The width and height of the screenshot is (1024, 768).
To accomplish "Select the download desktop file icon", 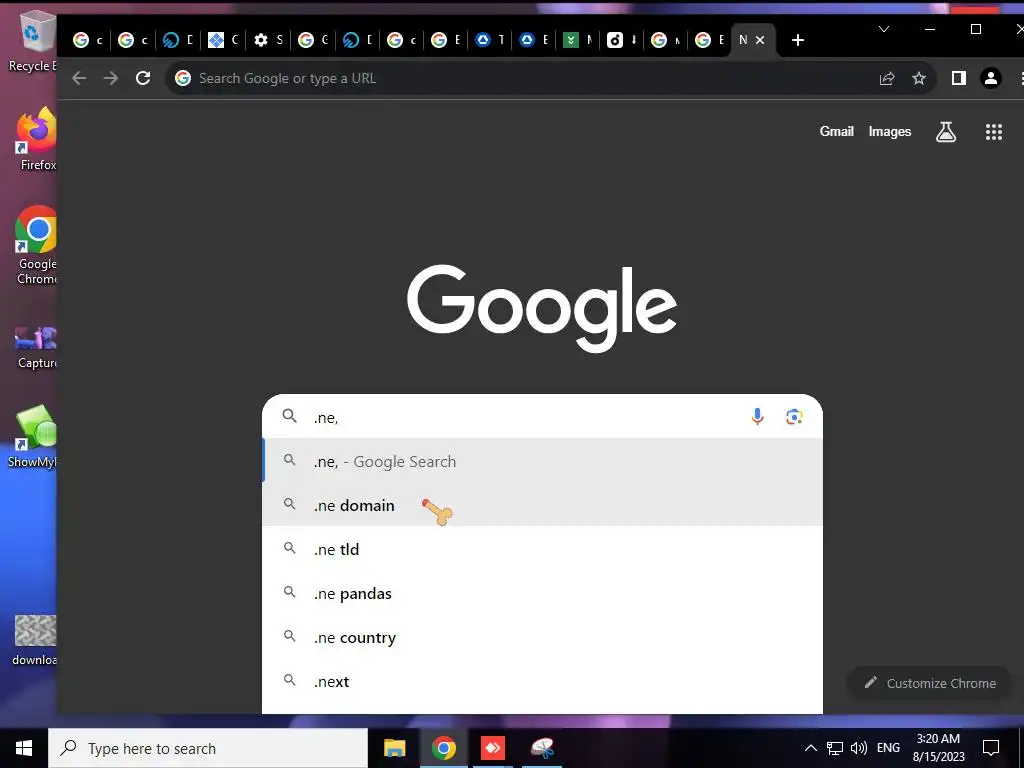I will (x=35, y=640).
